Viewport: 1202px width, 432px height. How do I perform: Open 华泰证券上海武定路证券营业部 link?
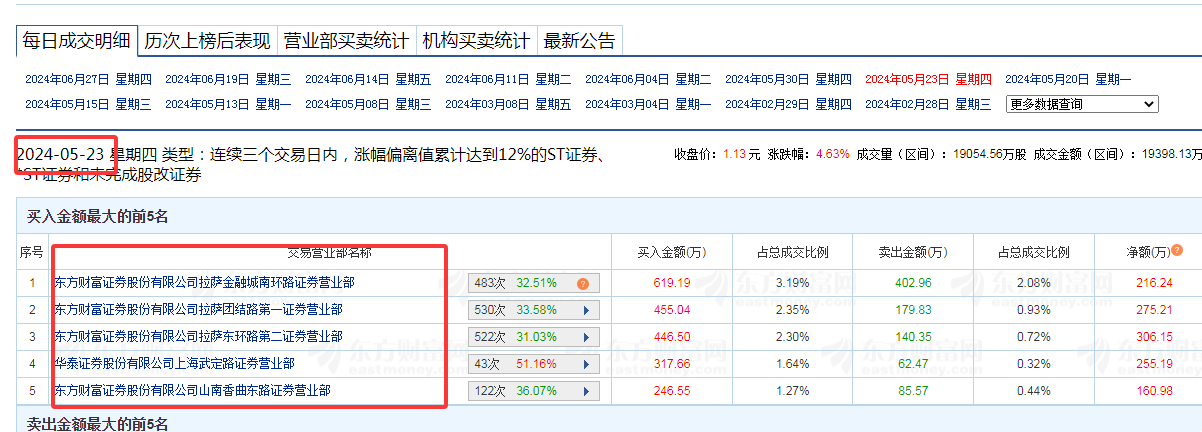pos(174,364)
